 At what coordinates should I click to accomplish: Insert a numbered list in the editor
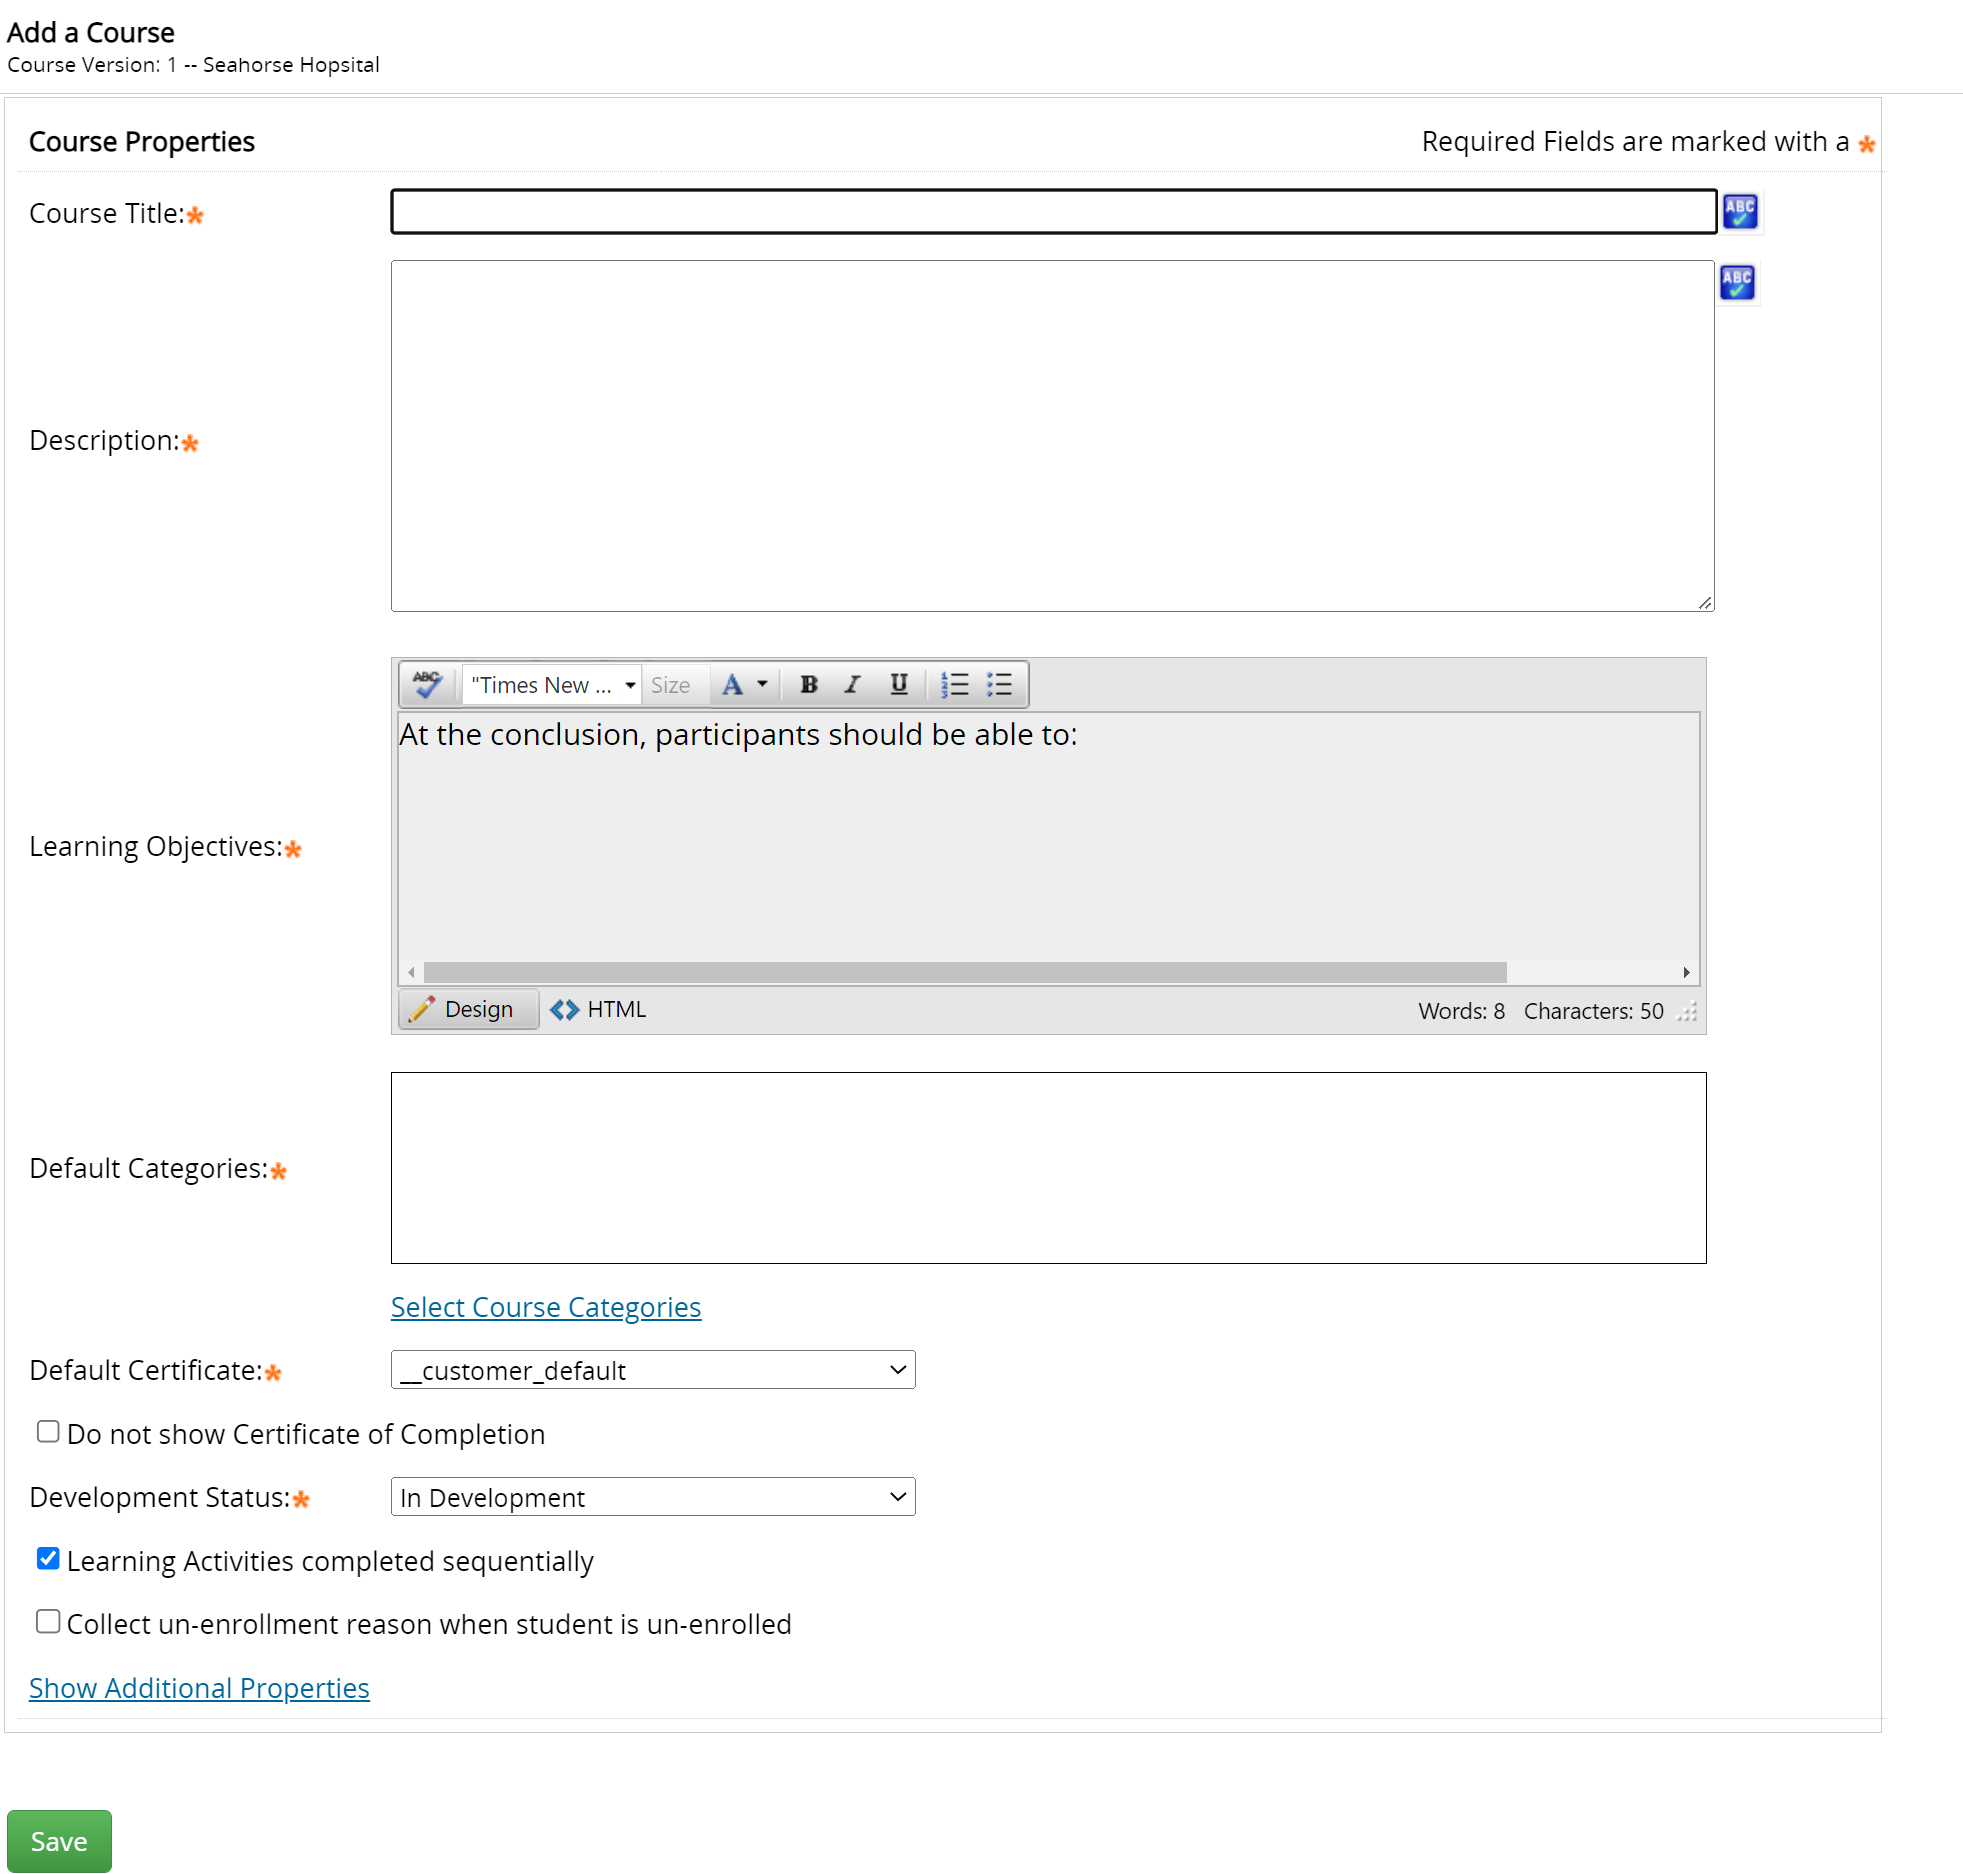point(954,684)
